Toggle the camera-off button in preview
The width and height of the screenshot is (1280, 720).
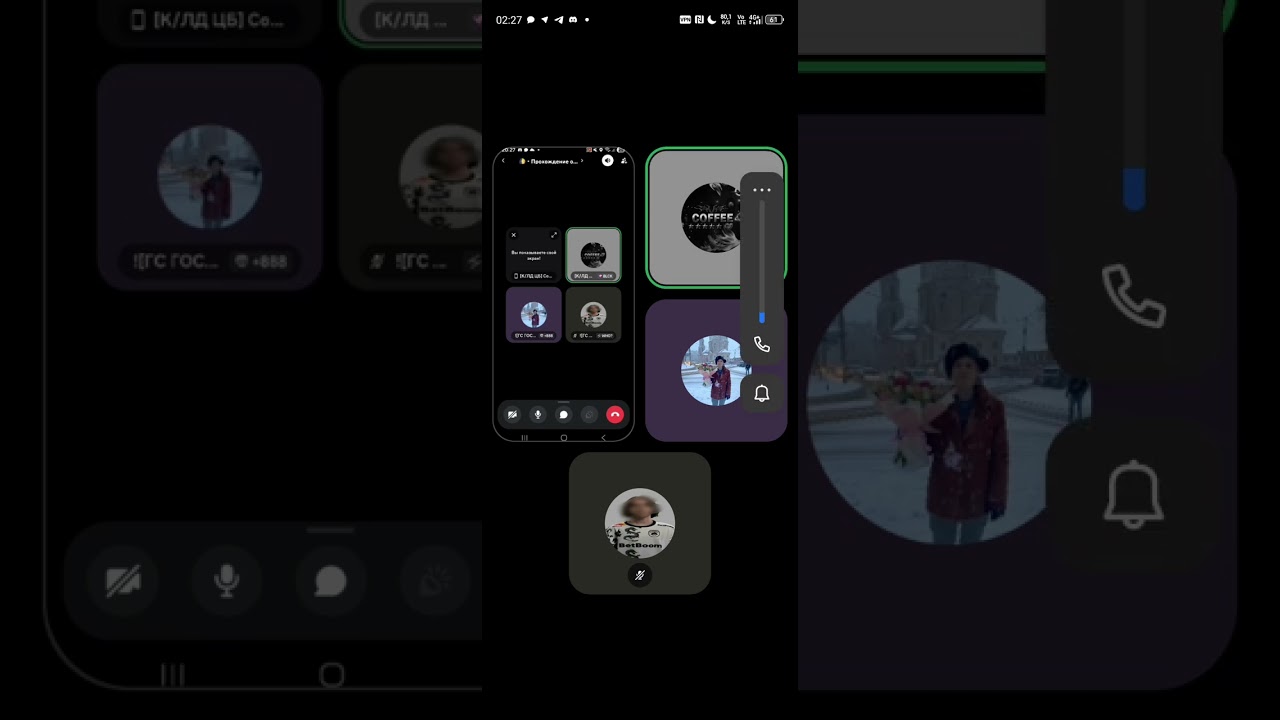pyautogui.click(x=512, y=414)
